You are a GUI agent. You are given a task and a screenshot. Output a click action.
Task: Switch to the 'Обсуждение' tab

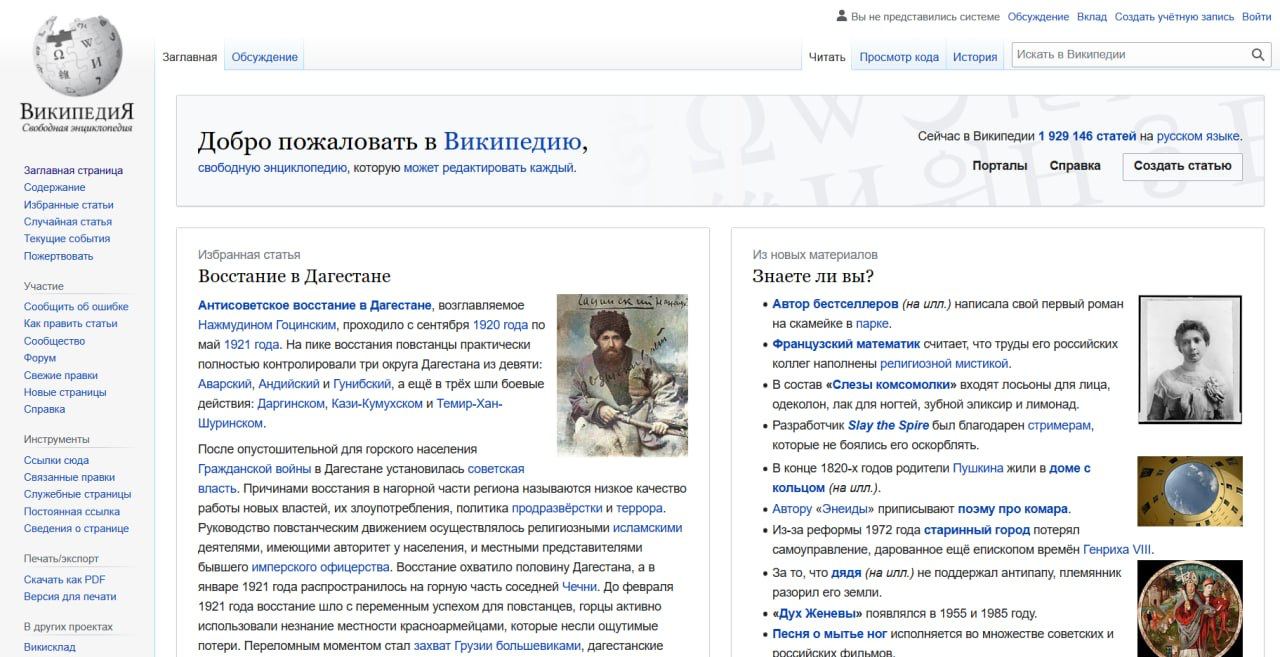pos(265,57)
